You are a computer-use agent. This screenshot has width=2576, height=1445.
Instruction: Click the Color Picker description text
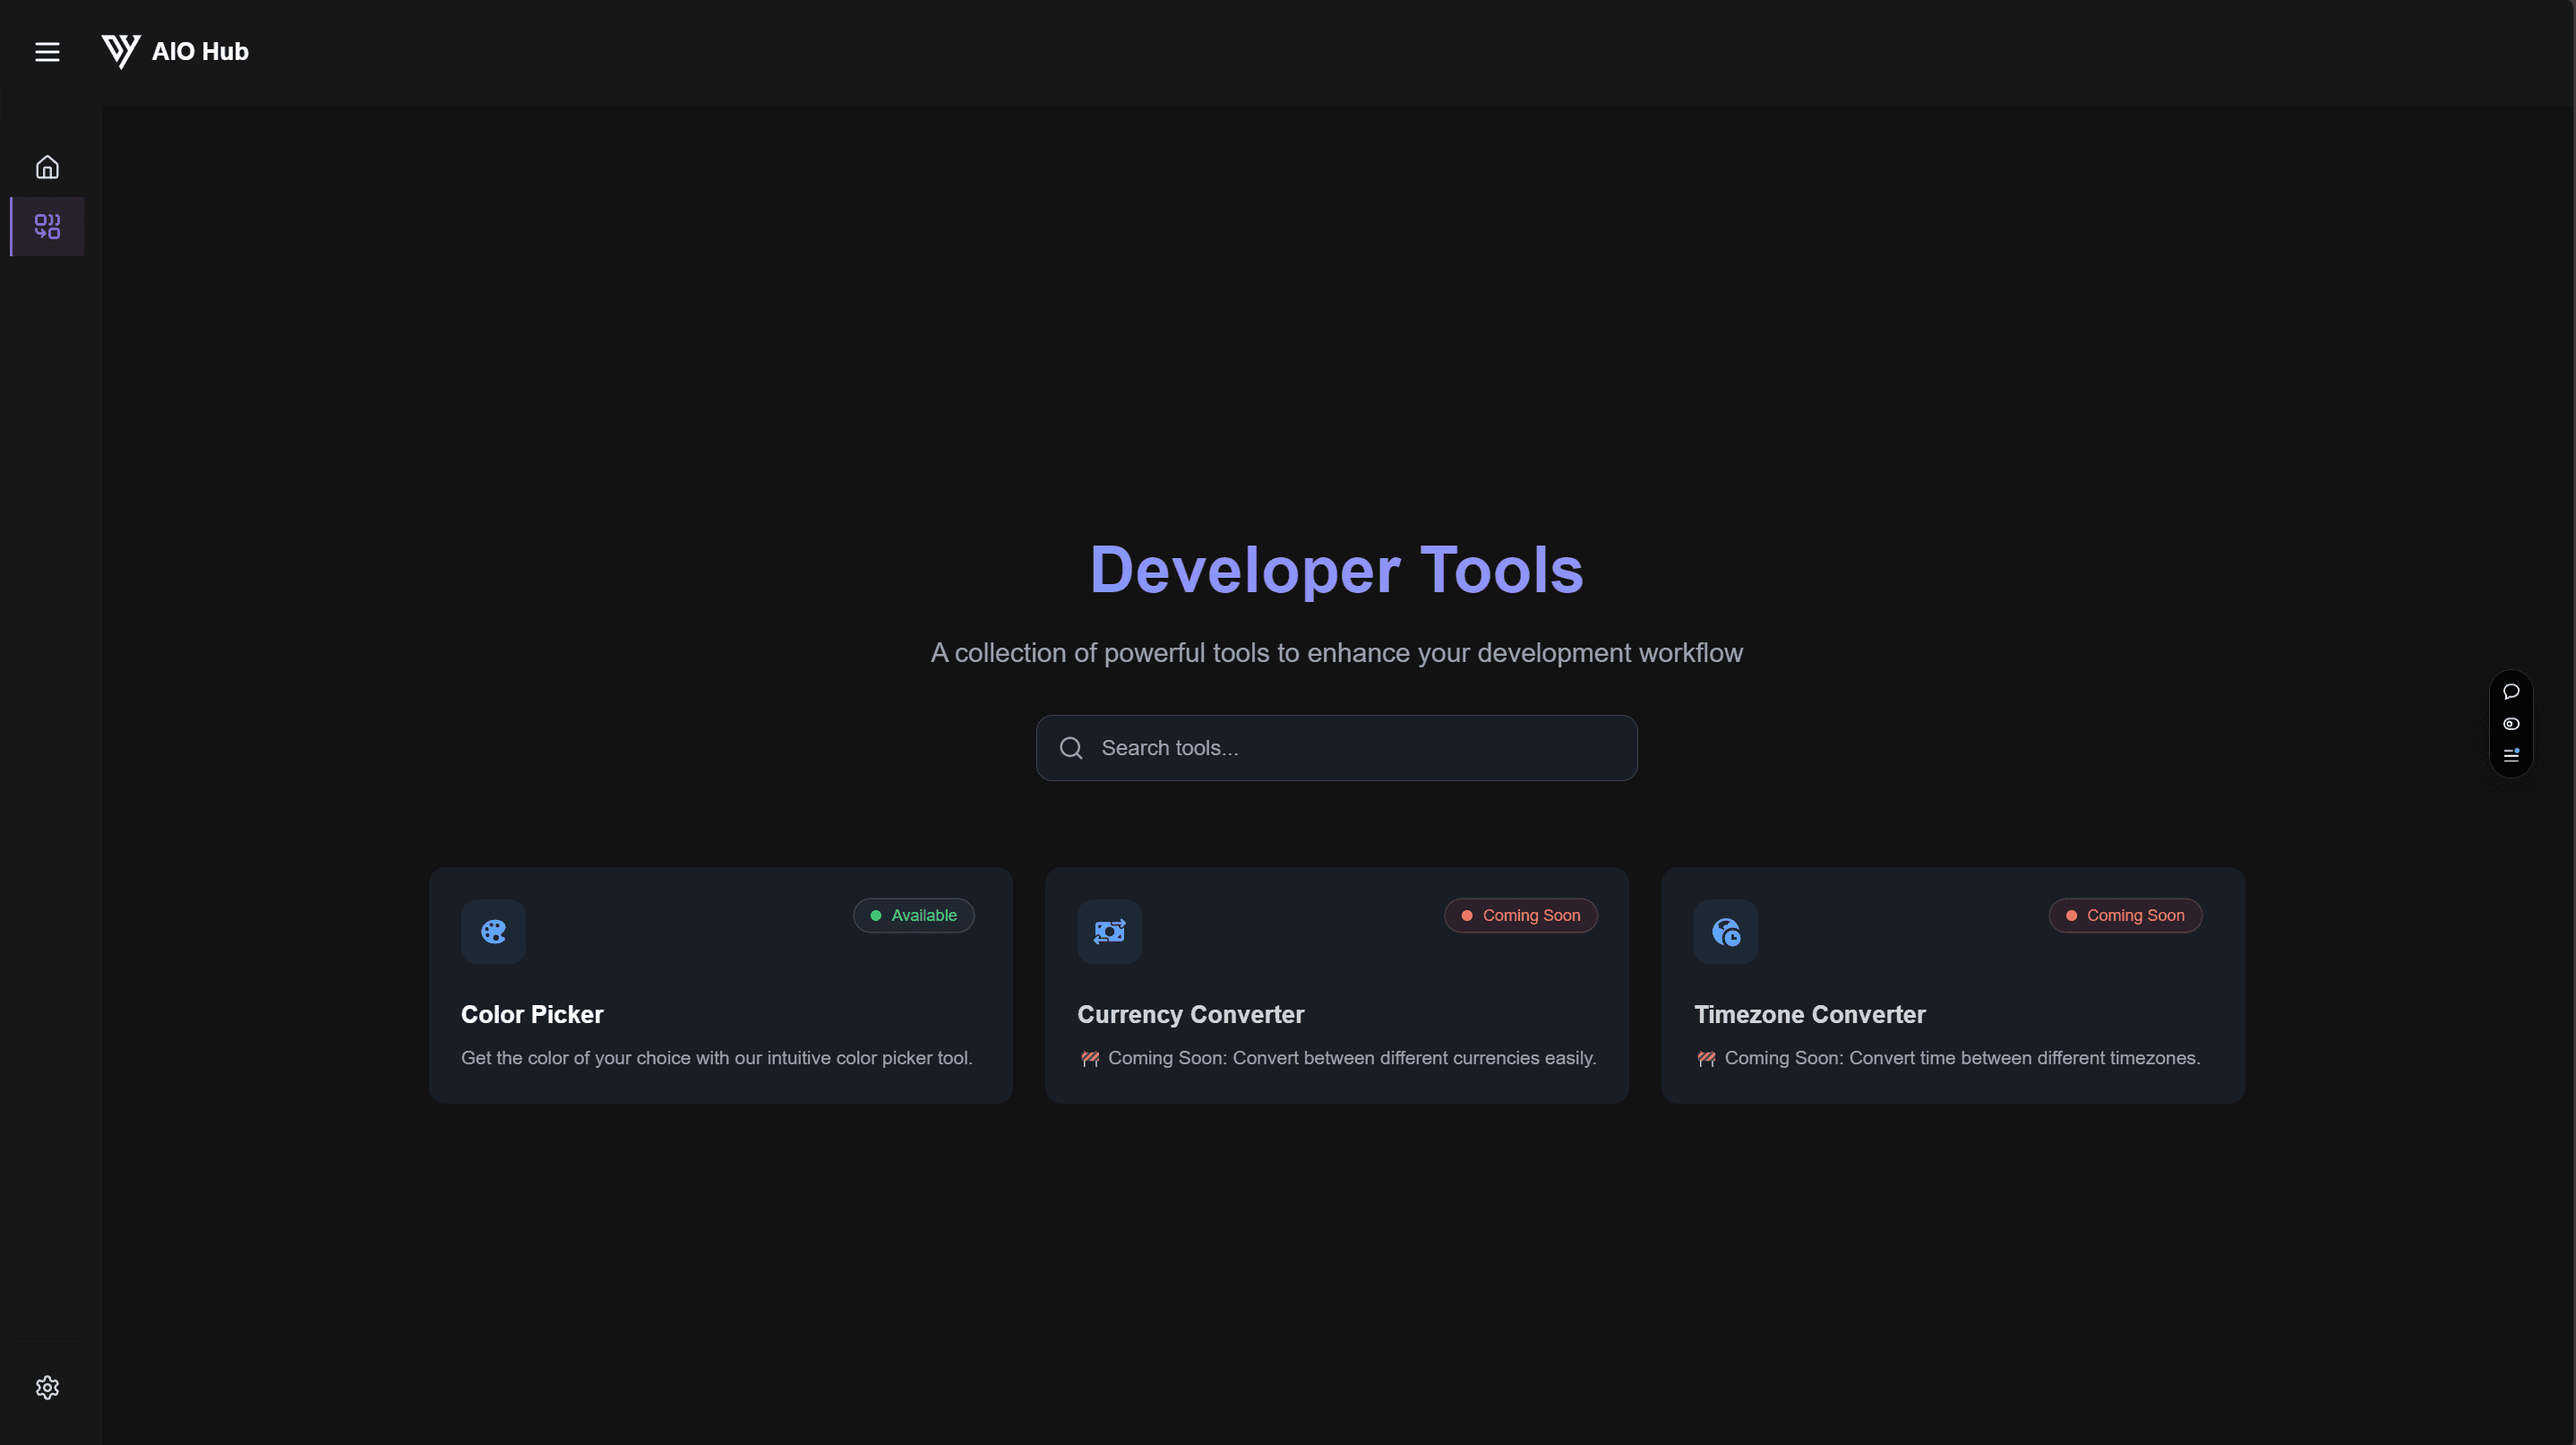(x=716, y=1057)
